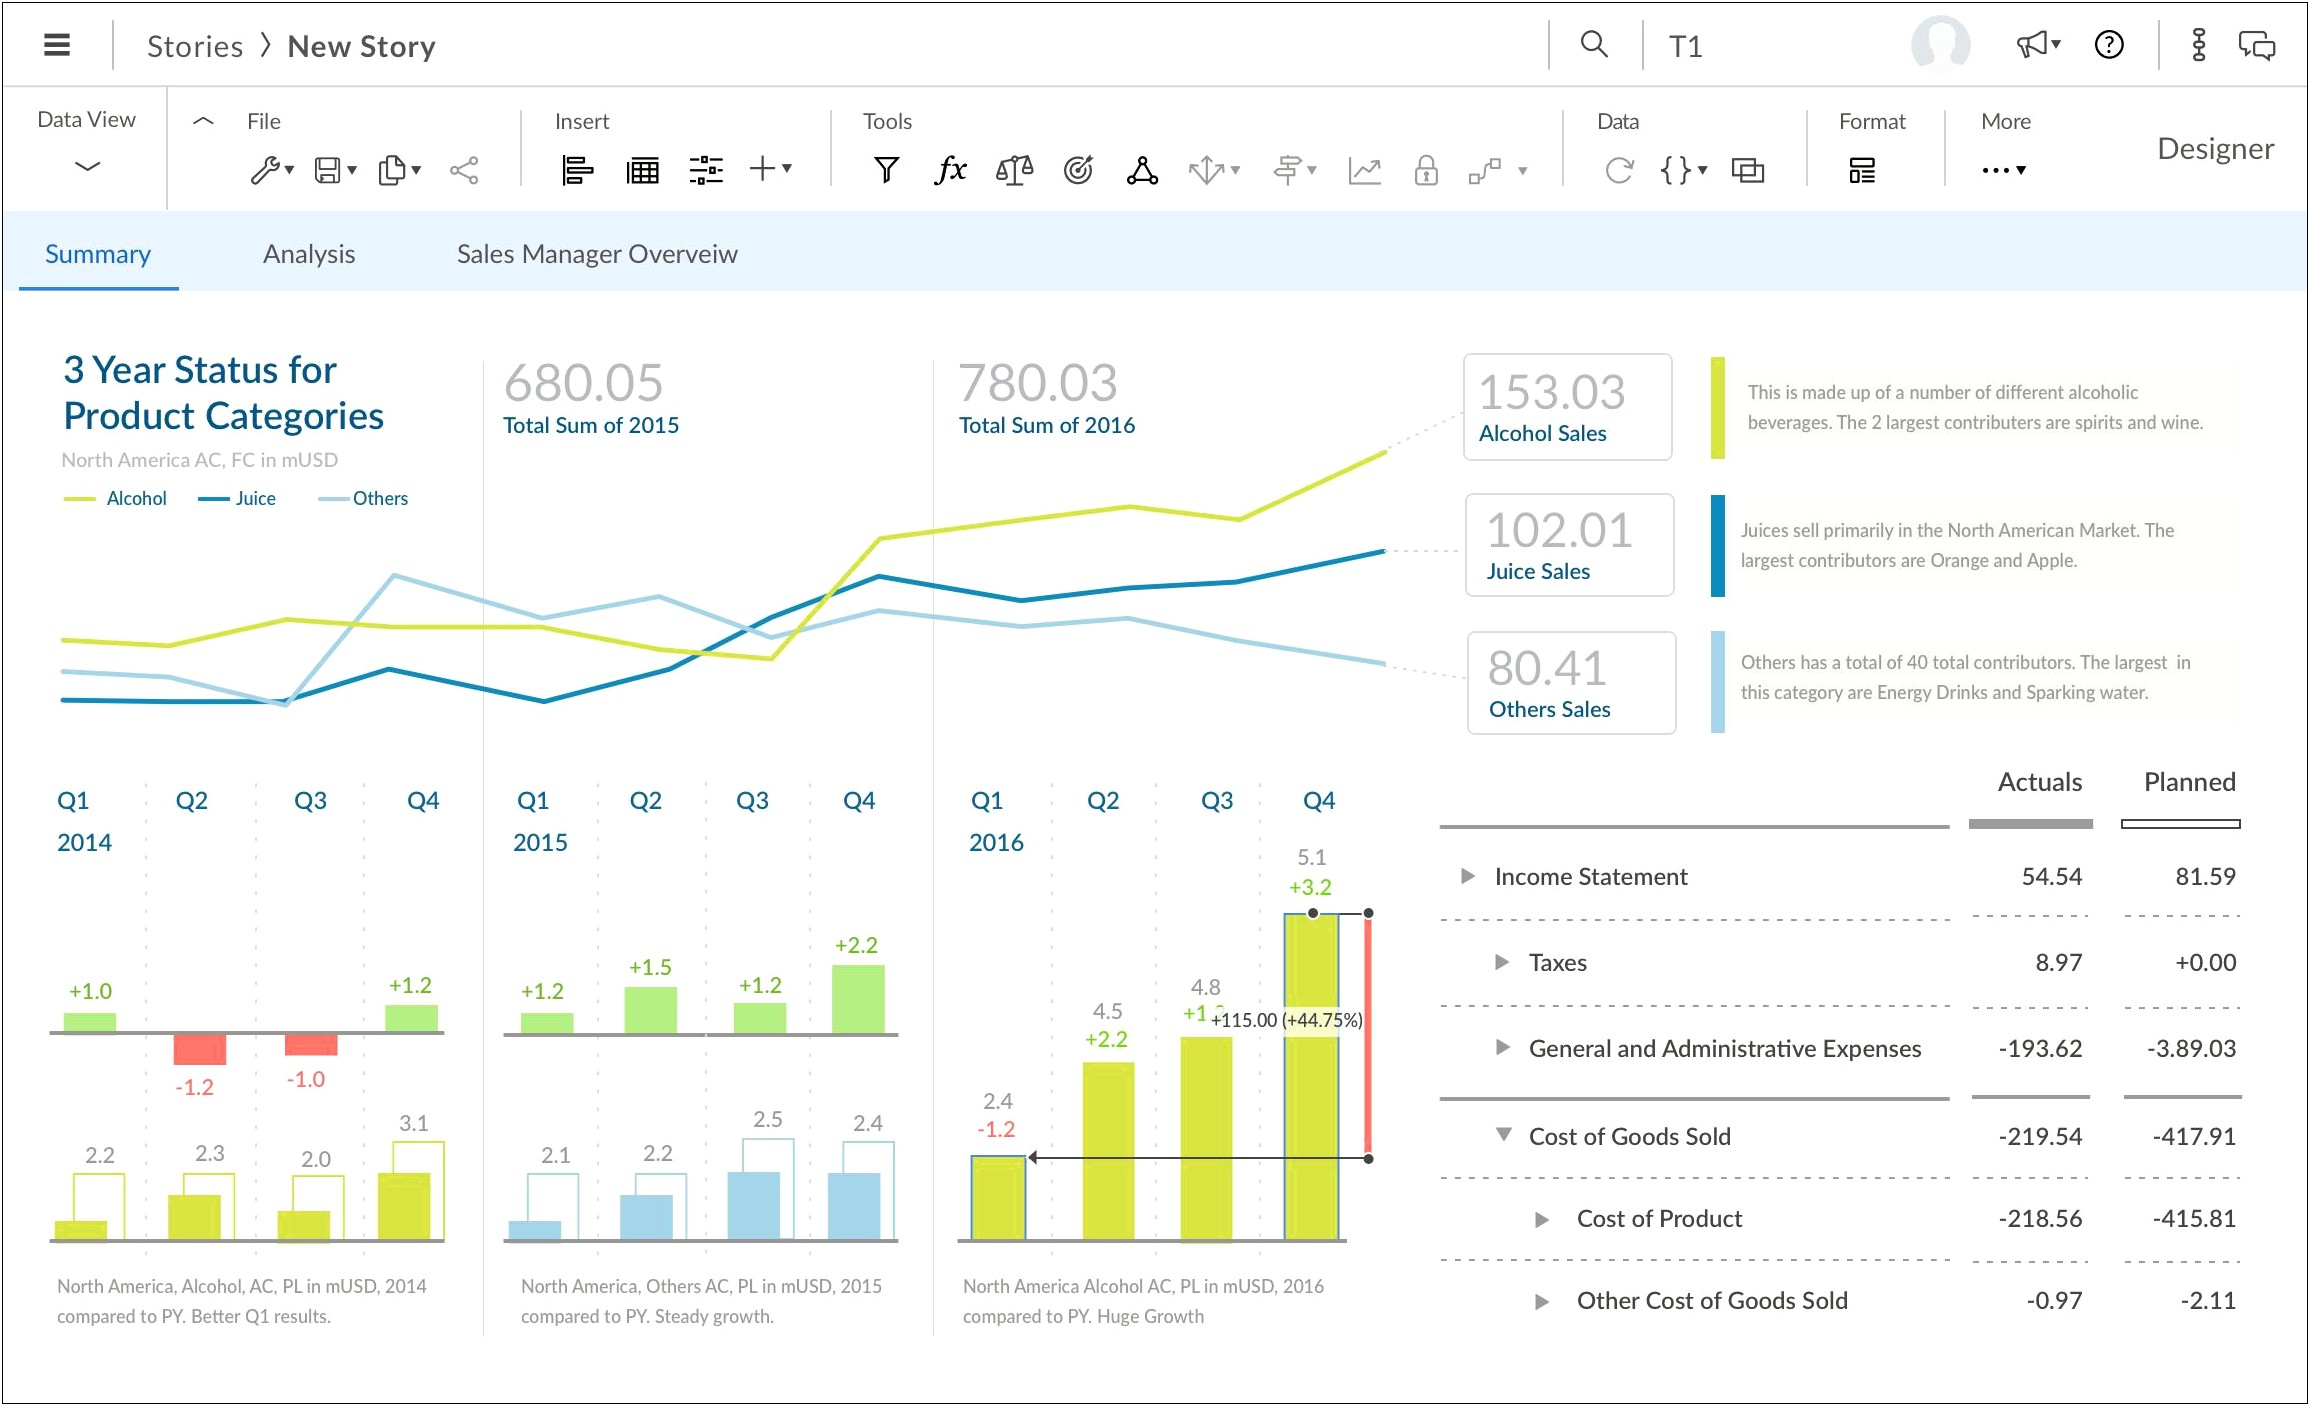Switch to Sales Manager Overveiw tab
The height and width of the screenshot is (1406, 2310).
(596, 252)
